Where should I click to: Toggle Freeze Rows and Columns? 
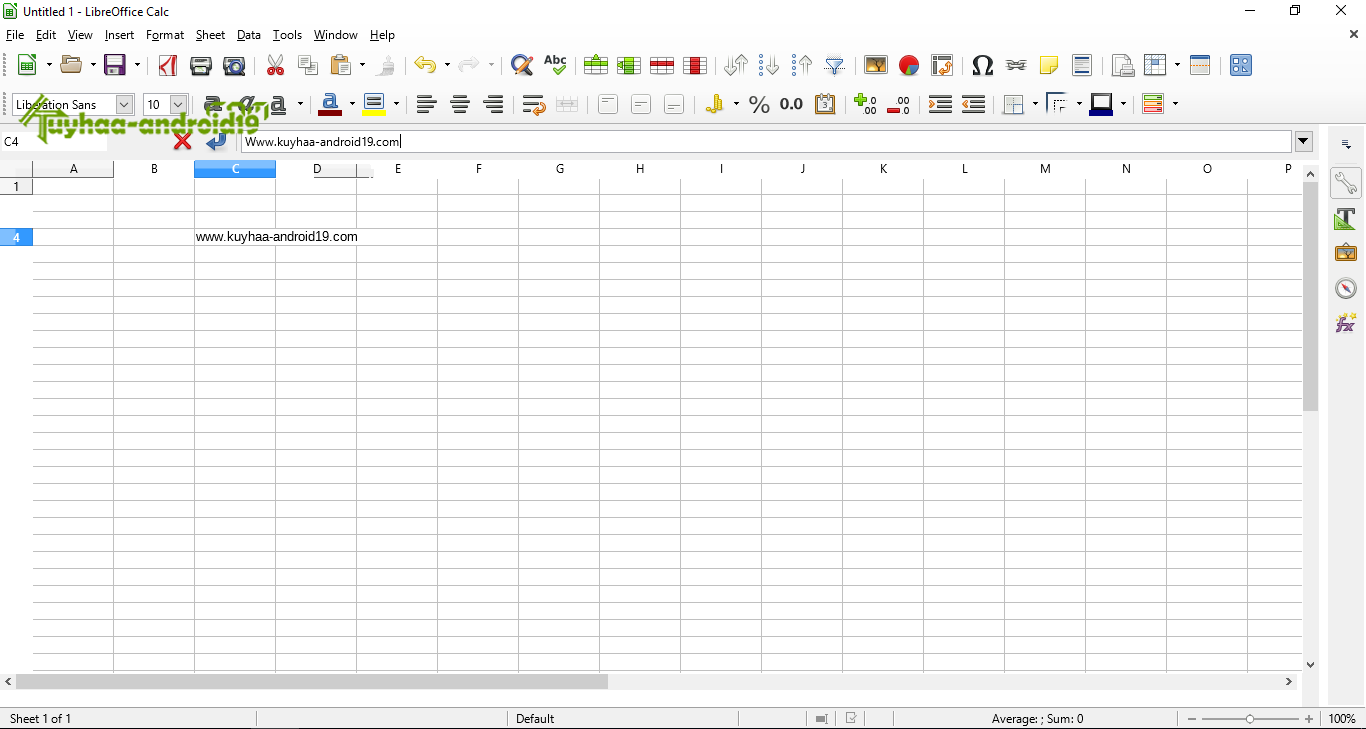coord(1156,65)
